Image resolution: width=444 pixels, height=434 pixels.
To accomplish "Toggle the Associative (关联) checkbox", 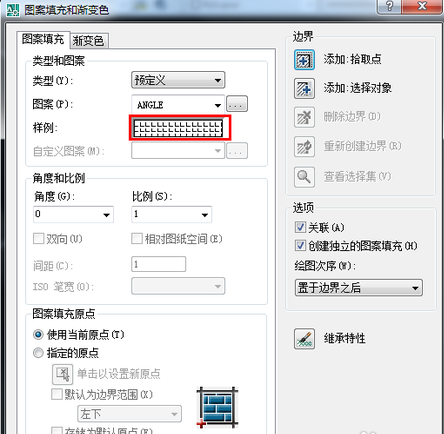I will point(300,227).
